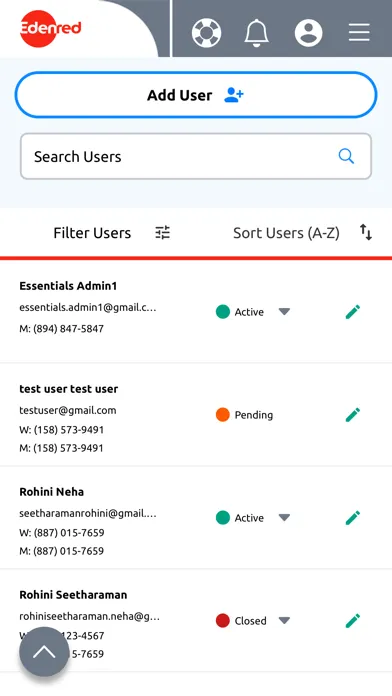The height and width of the screenshot is (696, 392).
Task: Select the name Rohini Neha
Action: point(51,492)
